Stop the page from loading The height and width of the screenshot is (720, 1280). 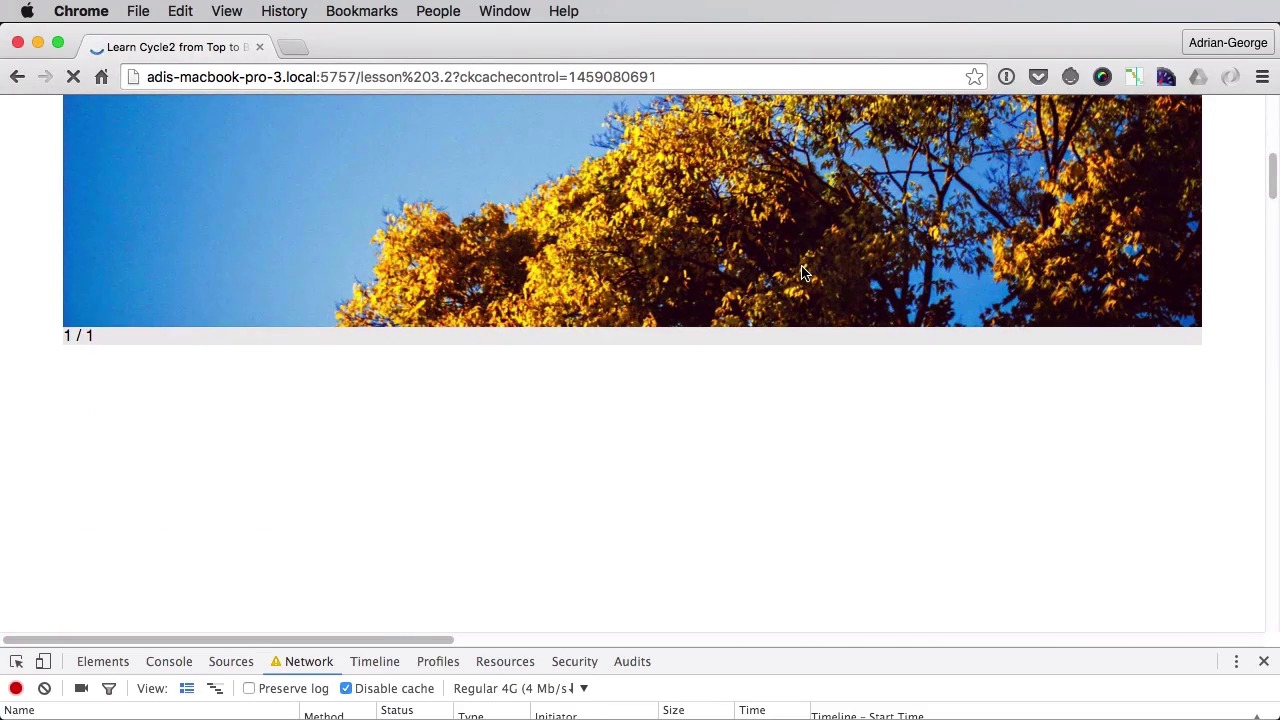pos(73,77)
